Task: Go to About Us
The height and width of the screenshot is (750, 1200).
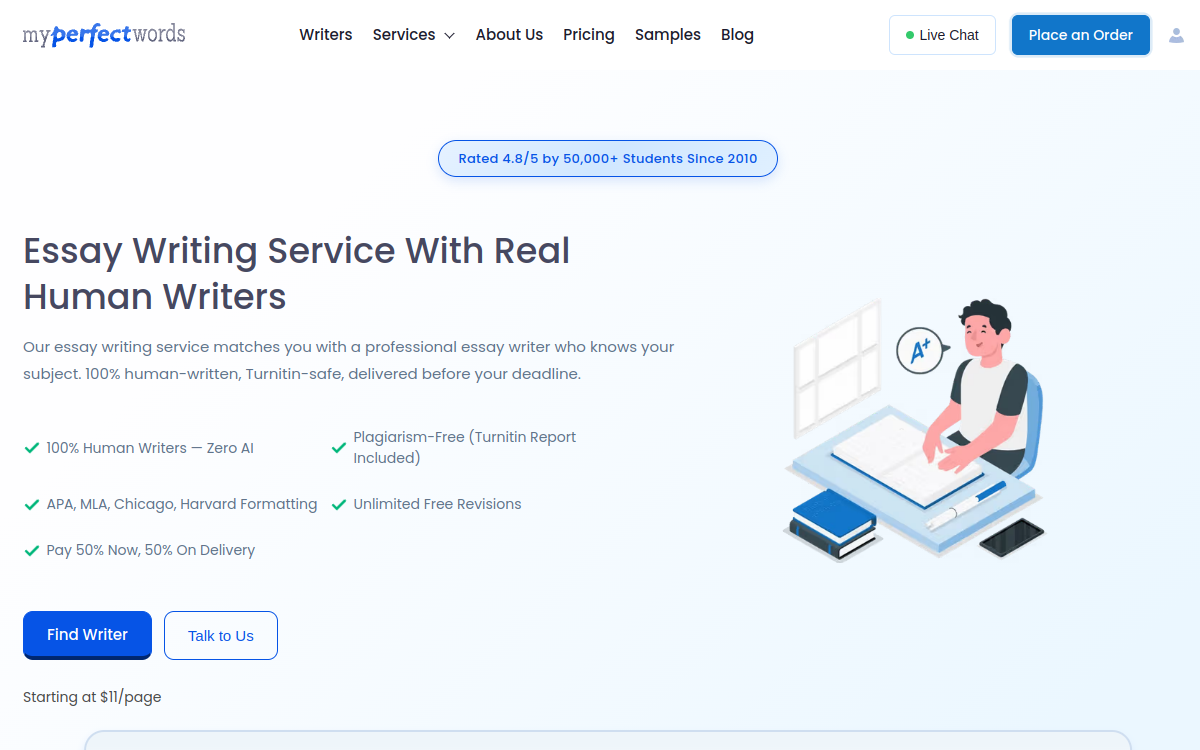Action: click(x=509, y=35)
